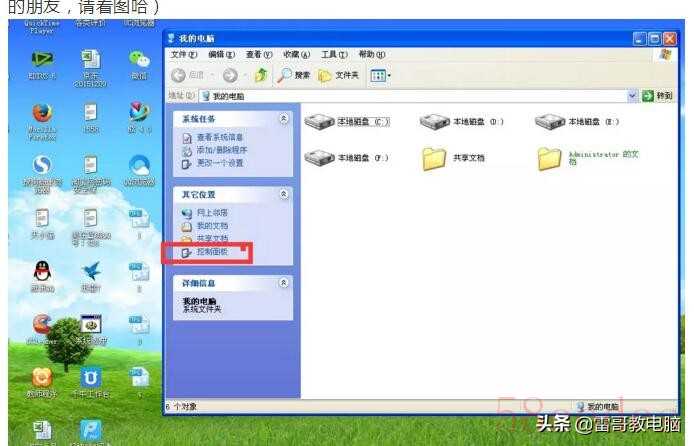This screenshot has height=446, width=694.
Task: Select Local Disk (E:) drive icon
Action: [550, 122]
